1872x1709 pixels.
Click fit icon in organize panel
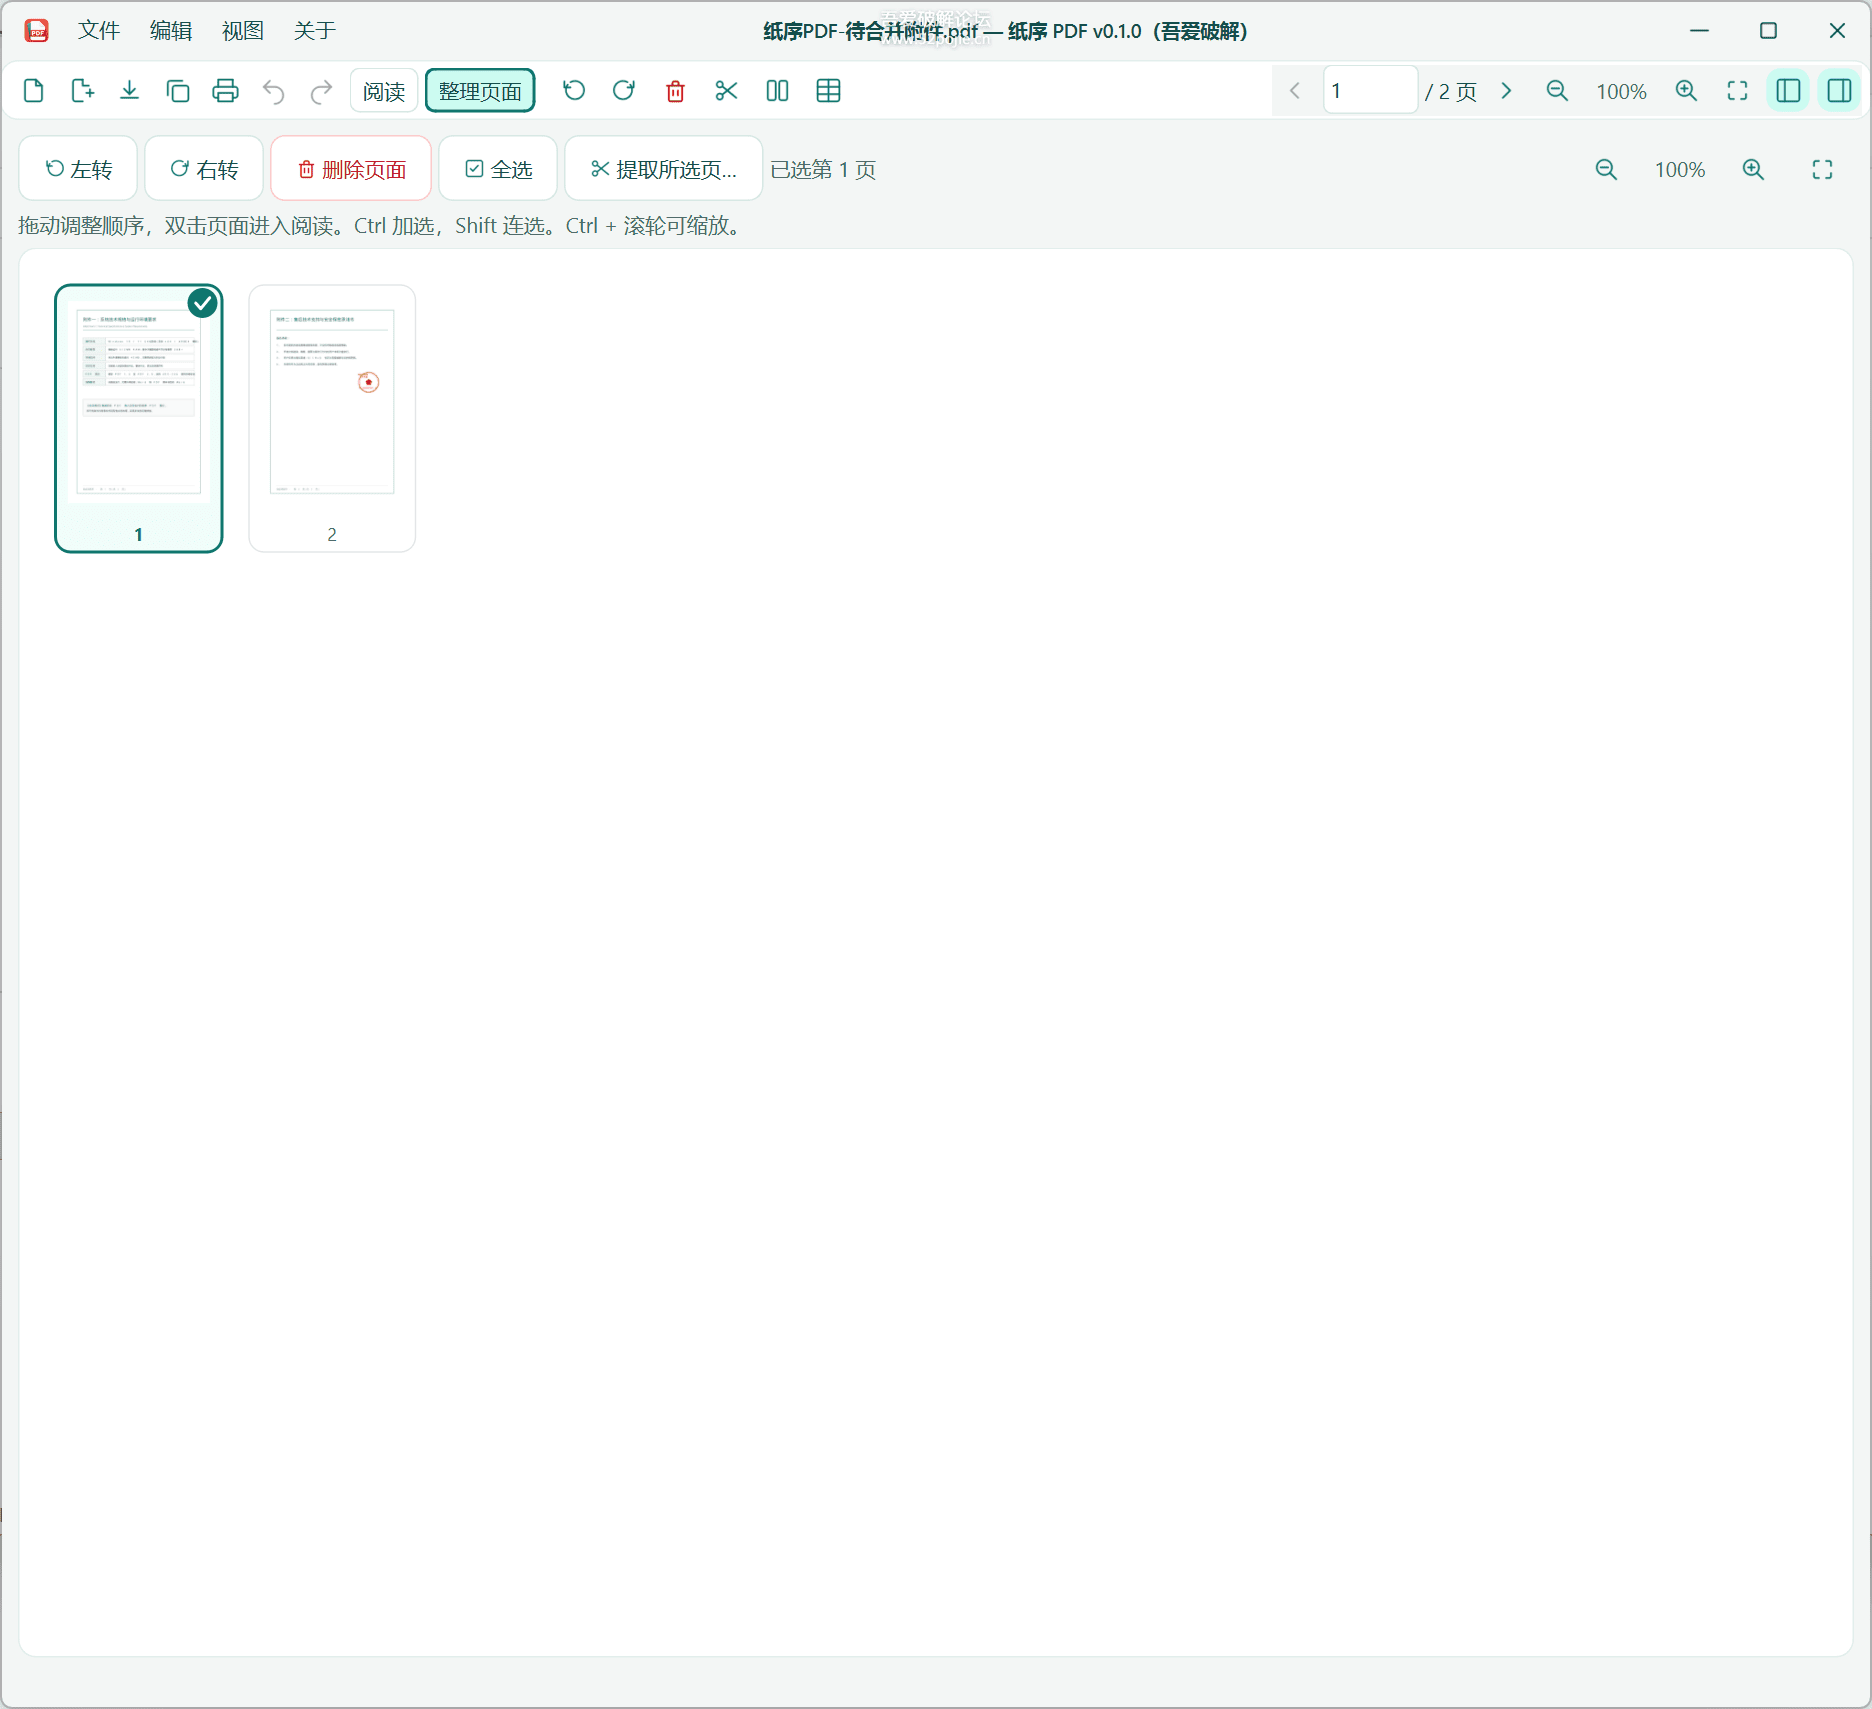click(x=1822, y=170)
